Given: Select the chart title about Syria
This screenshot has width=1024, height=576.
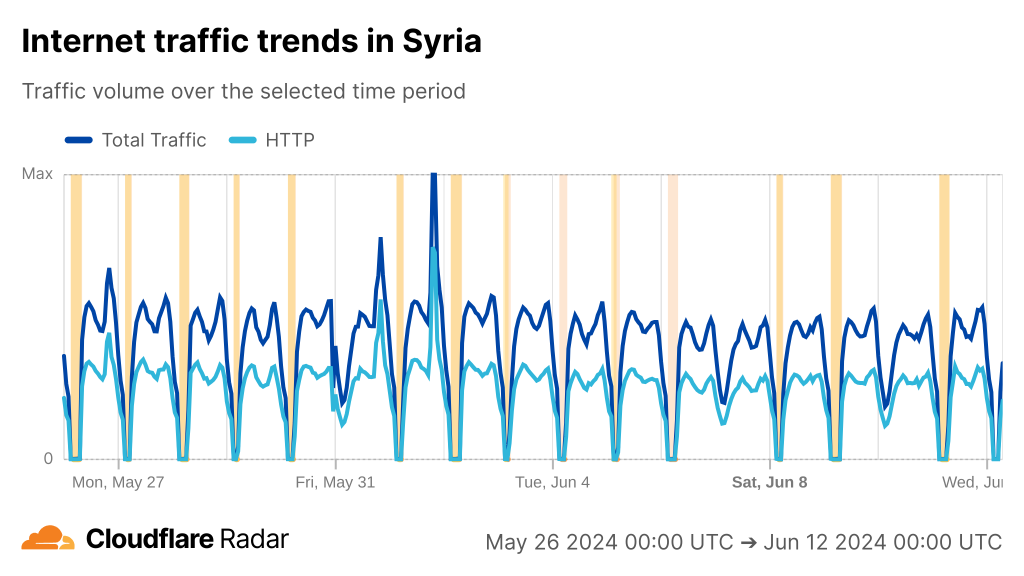Looking at the screenshot, I should (251, 41).
